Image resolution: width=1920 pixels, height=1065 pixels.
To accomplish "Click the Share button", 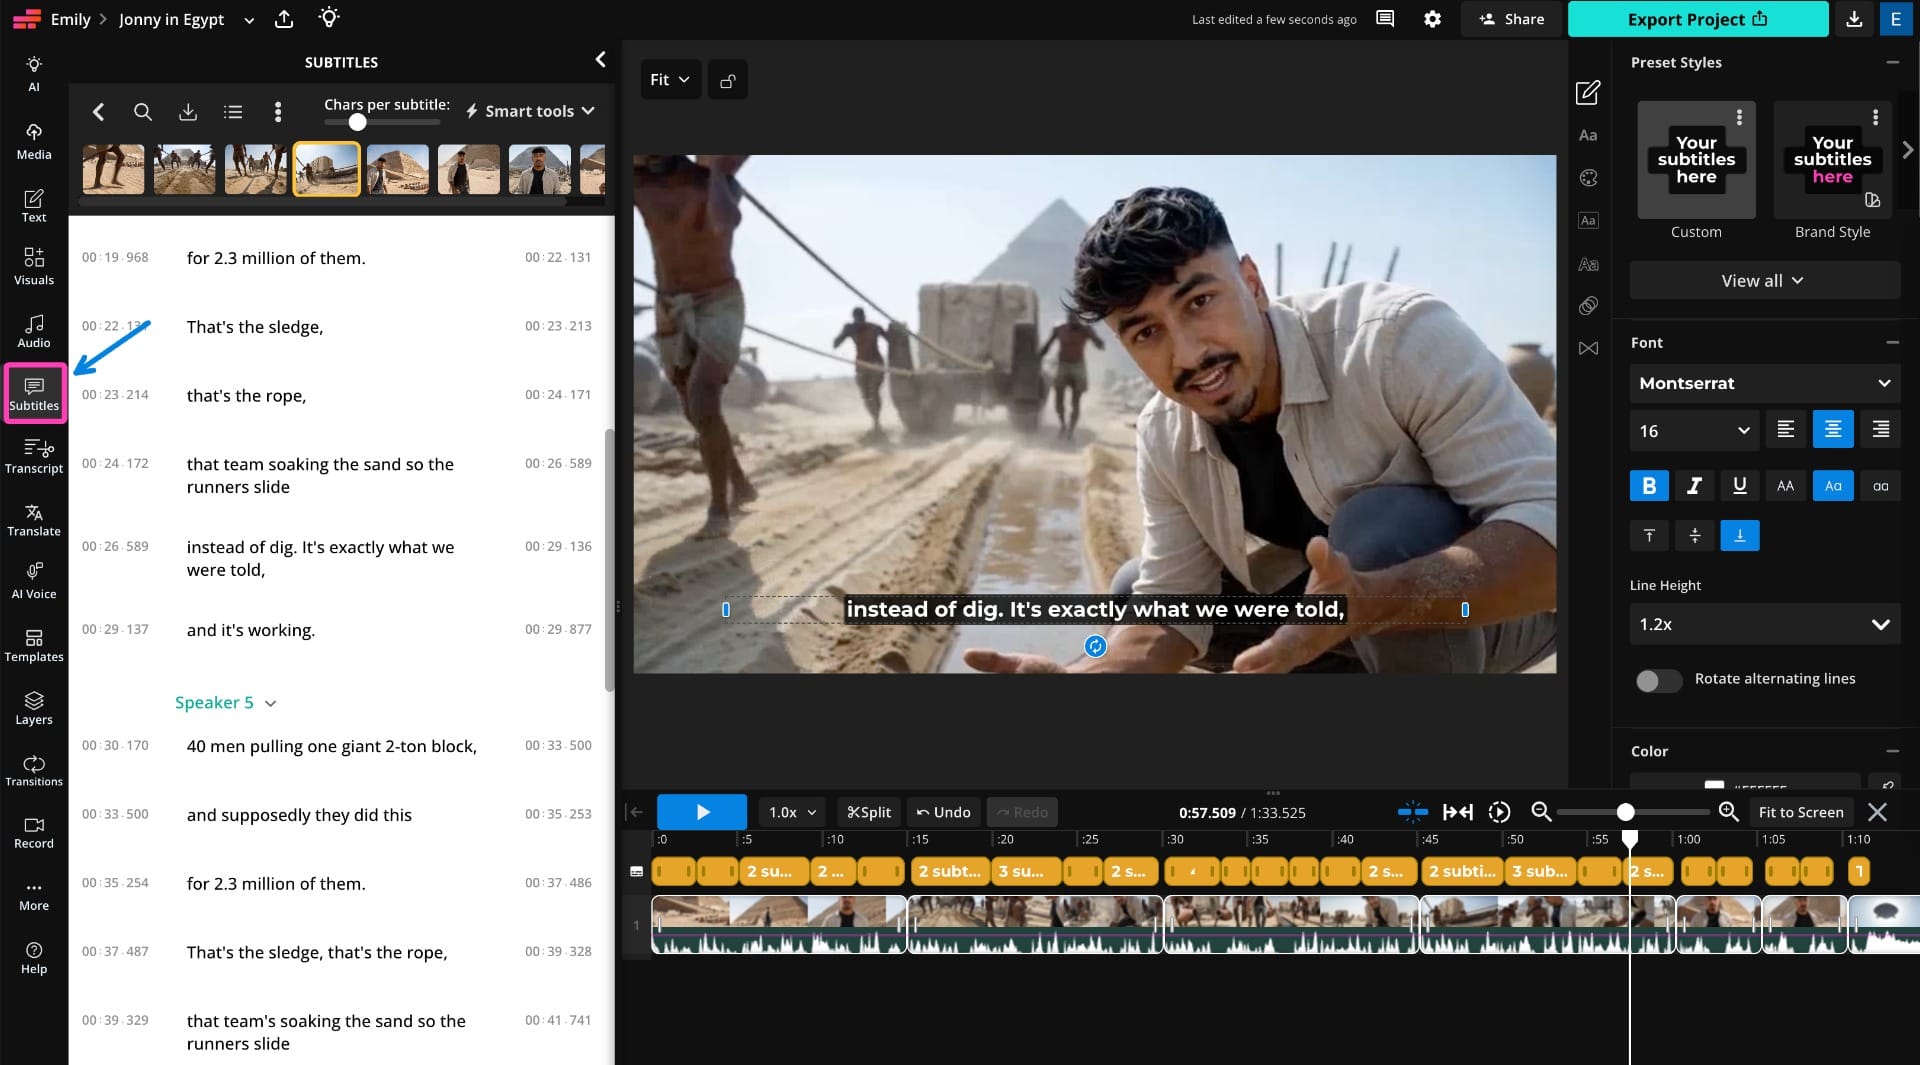I will [x=1511, y=19].
